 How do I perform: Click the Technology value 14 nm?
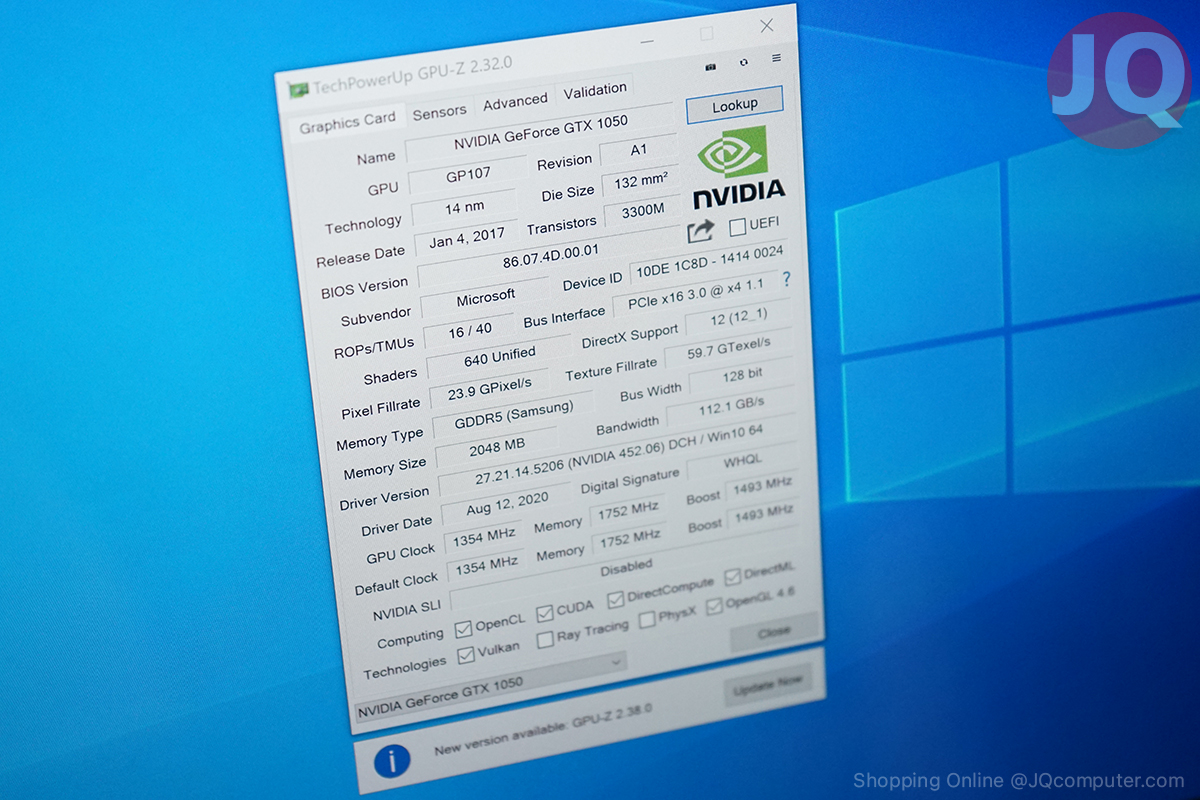(463, 207)
